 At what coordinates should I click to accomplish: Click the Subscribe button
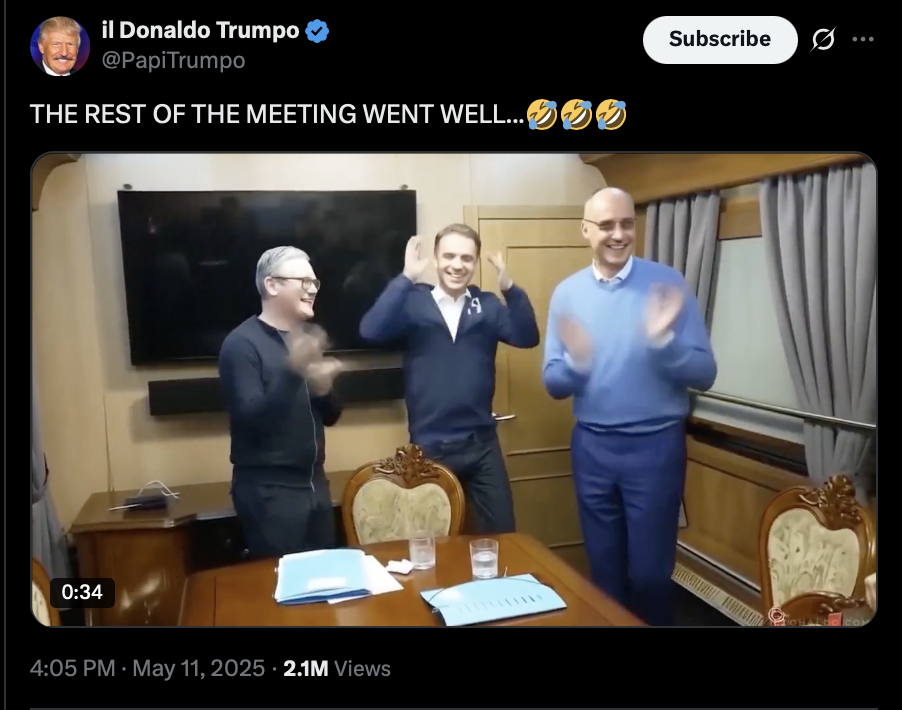tap(720, 39)
